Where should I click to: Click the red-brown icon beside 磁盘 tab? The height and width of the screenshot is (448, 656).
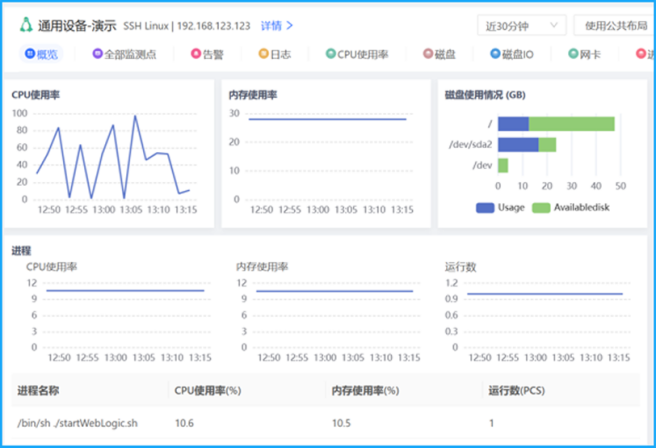428,54
